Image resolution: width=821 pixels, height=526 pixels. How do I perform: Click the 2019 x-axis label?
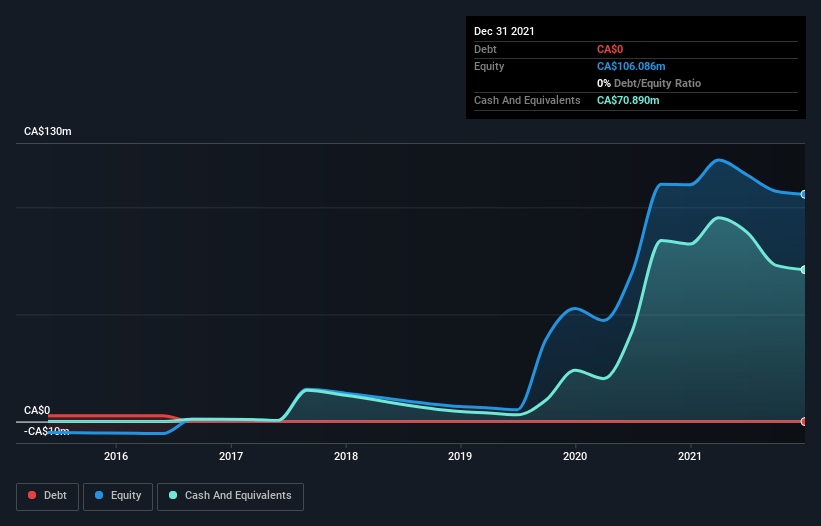pos(460,456)
